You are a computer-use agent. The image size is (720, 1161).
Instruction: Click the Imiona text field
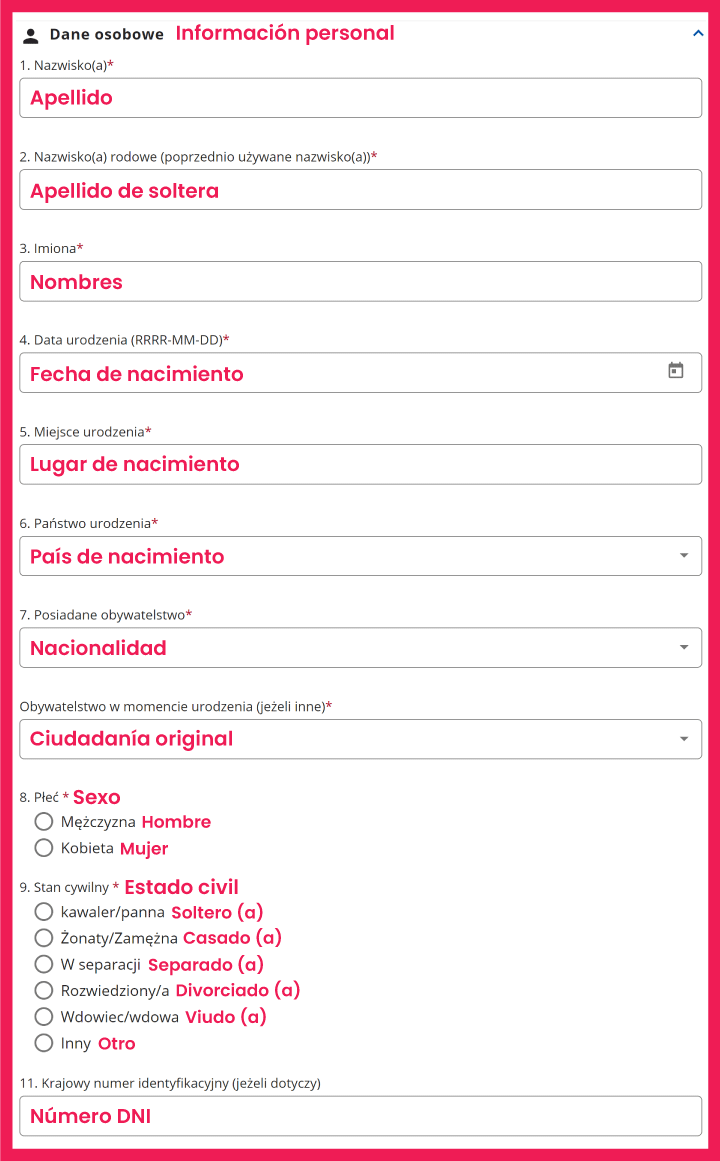pos(360,281)
